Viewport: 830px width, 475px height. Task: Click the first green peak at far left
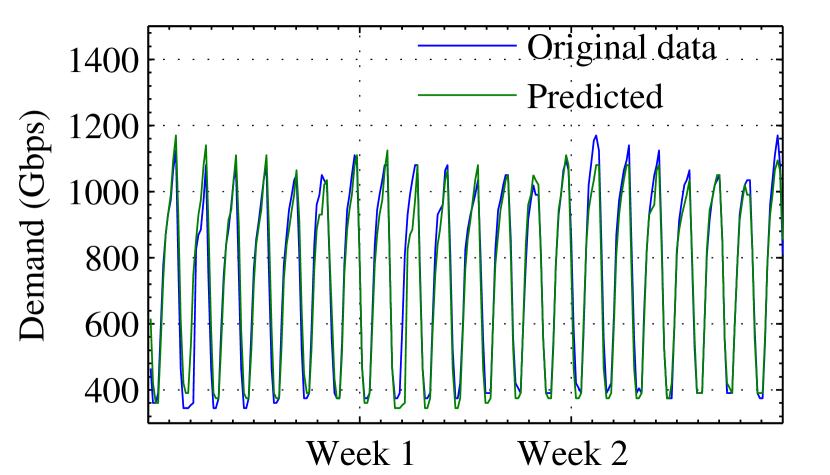coord(176,136)
